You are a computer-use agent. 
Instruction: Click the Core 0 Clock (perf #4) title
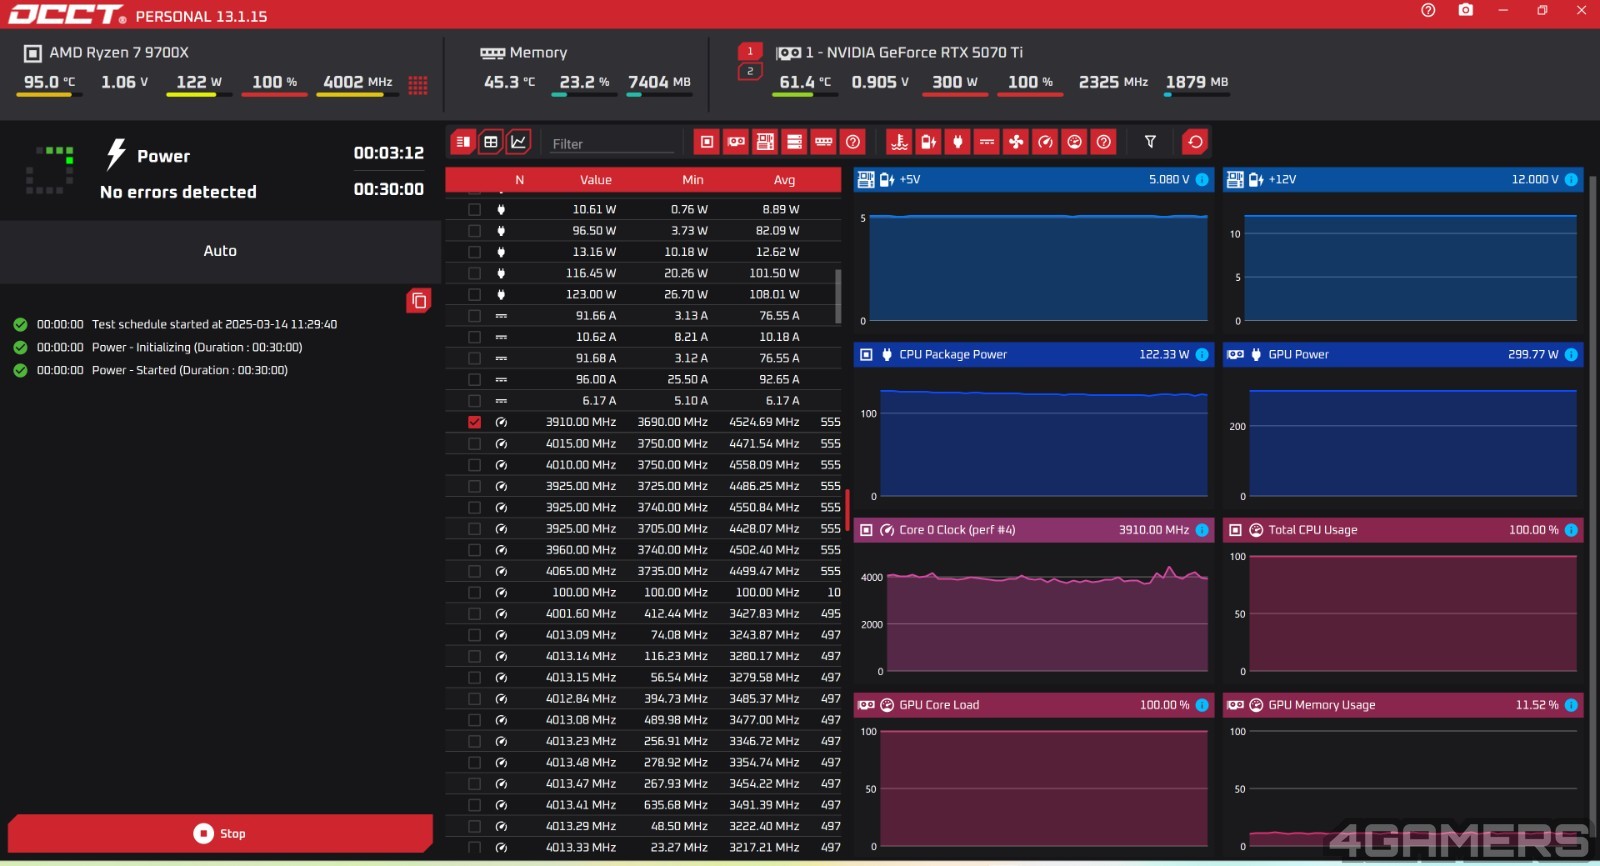click(957, 530)
